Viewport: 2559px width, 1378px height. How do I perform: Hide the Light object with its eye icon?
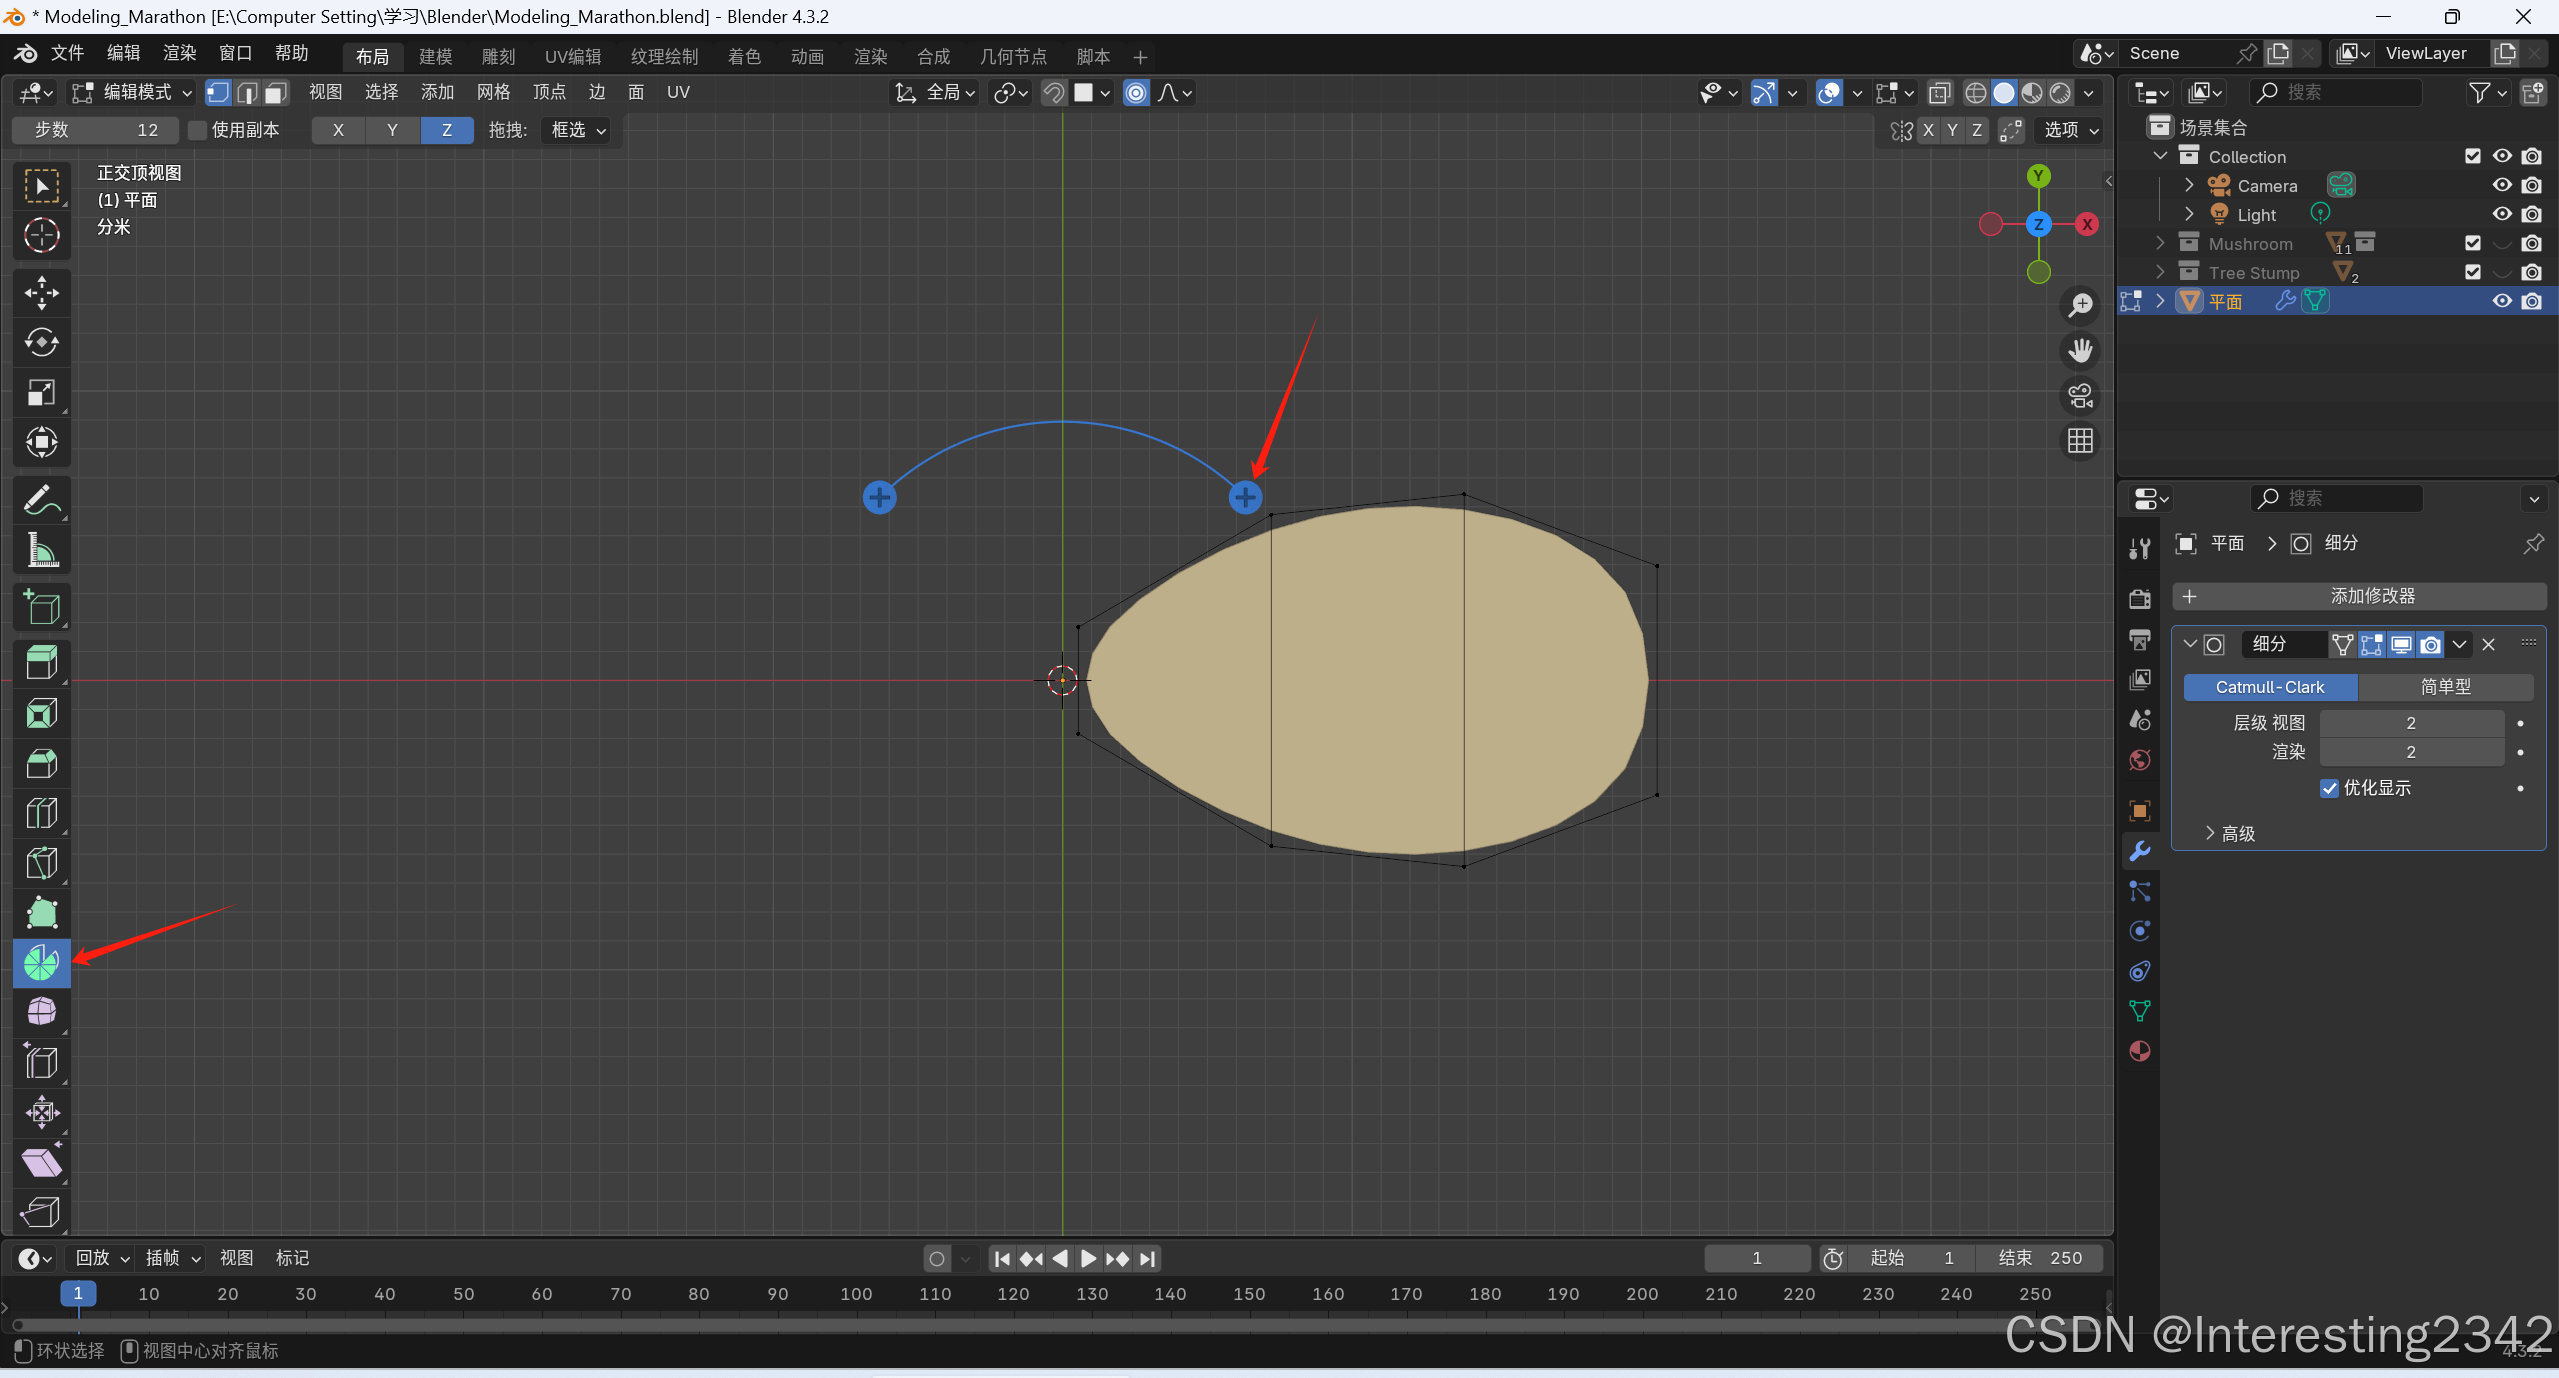click(2501, 214)
